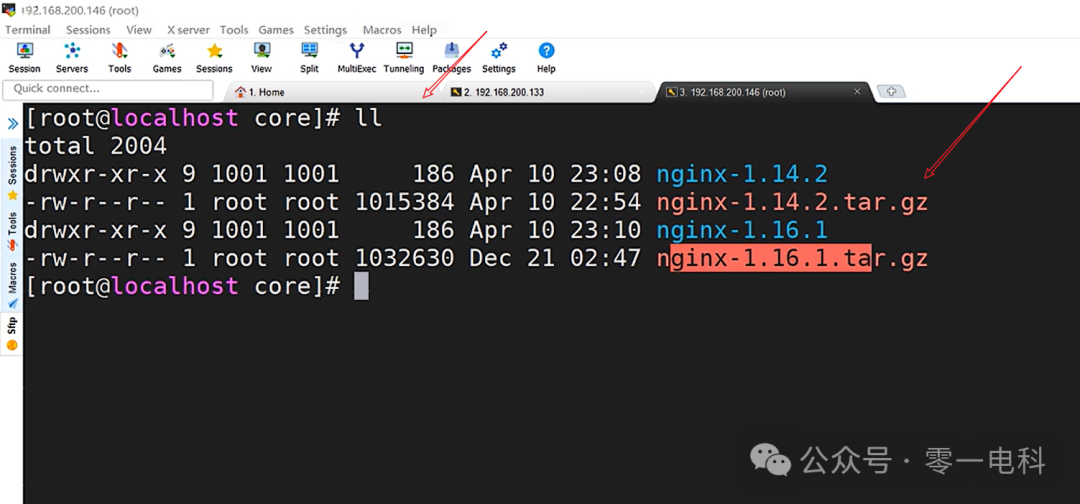Open the X server menu
Screen dimensions: 1080x504
188,30
